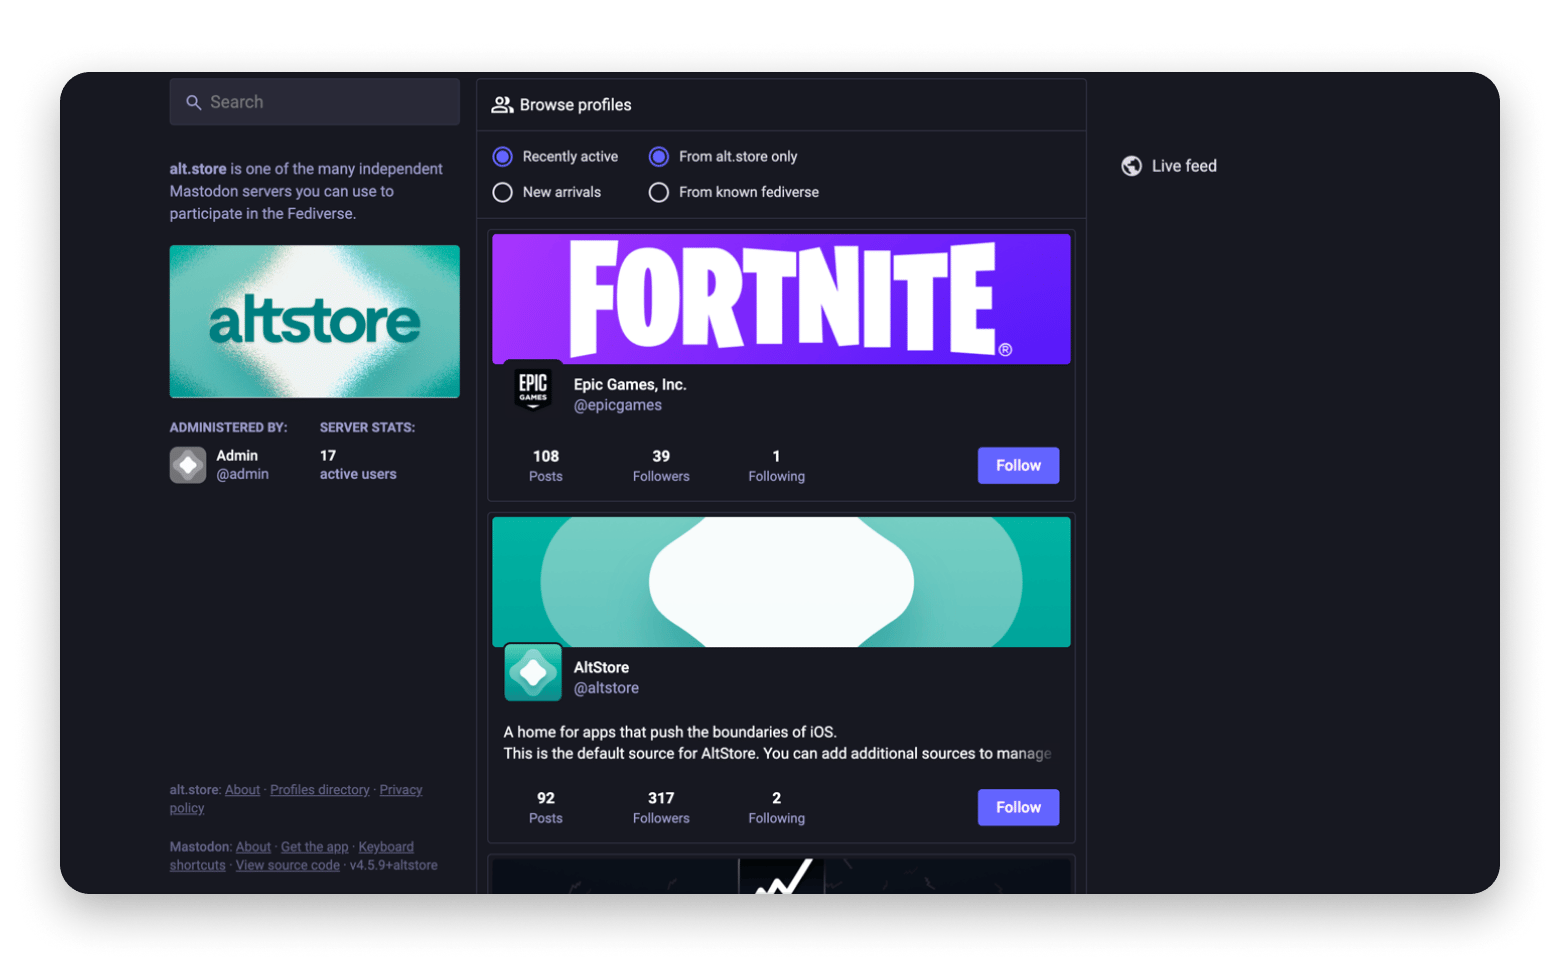Click the AltStore teal header banner

[781, 582]
